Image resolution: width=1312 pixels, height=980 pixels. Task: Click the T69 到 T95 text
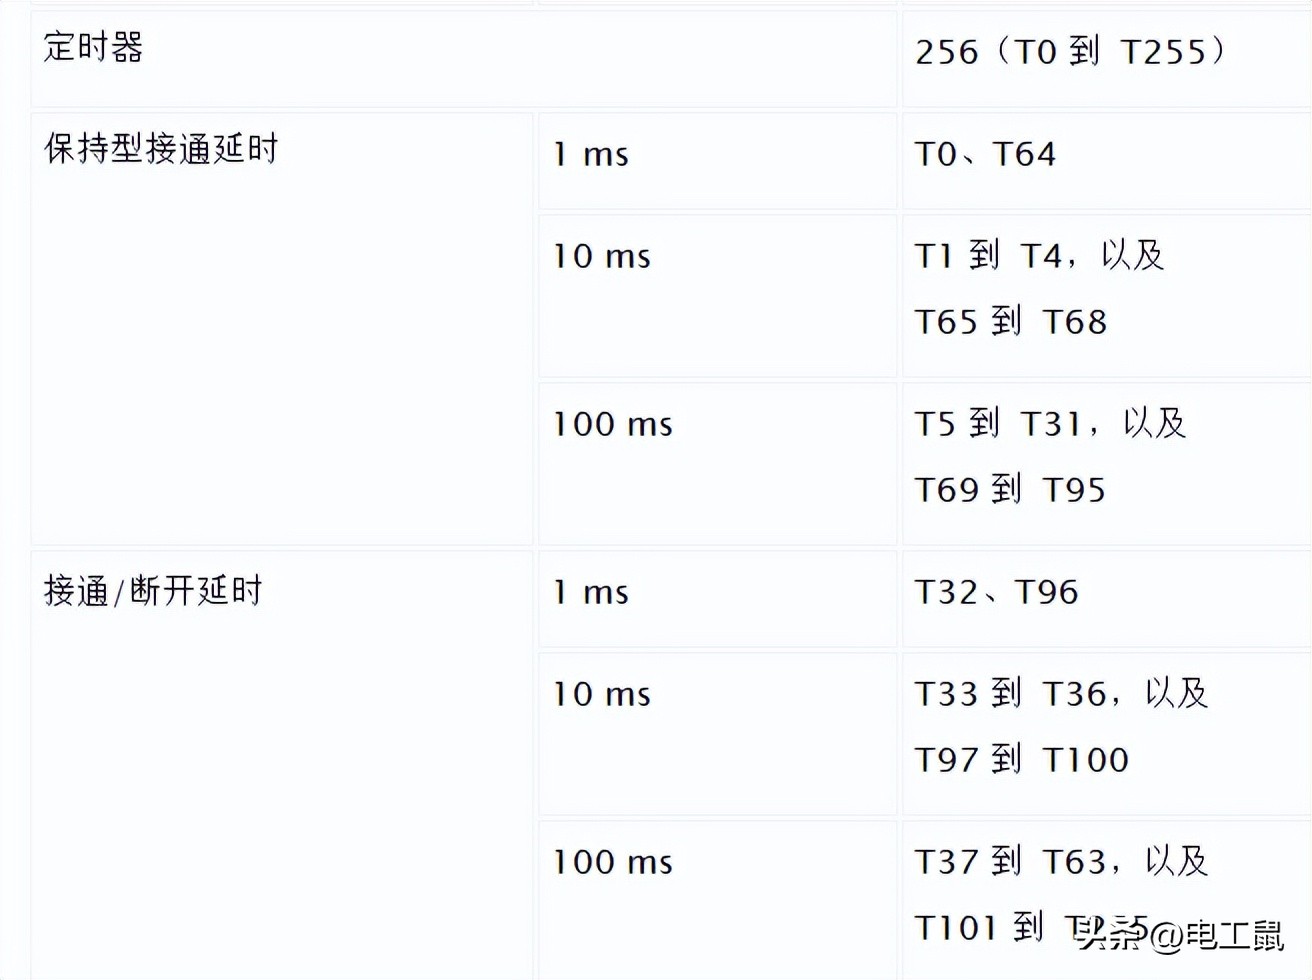(x=1010, y=490)
